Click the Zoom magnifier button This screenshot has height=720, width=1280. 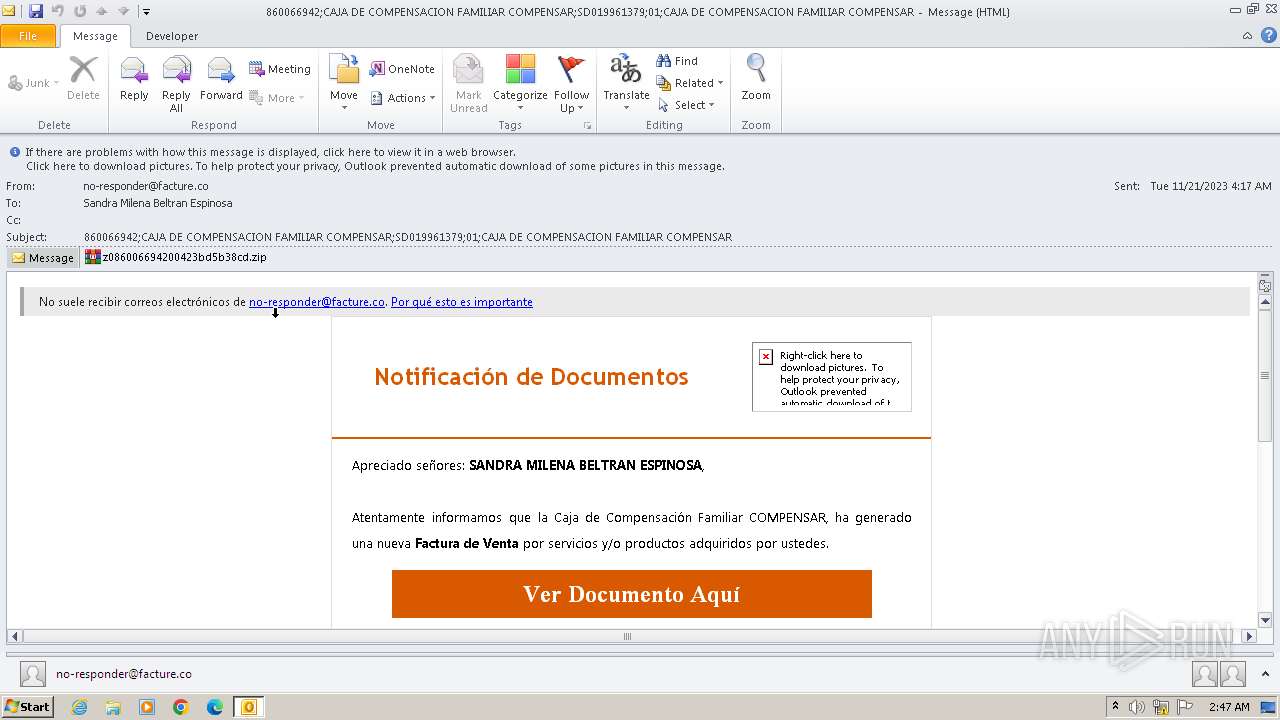(x=756, y=80)
